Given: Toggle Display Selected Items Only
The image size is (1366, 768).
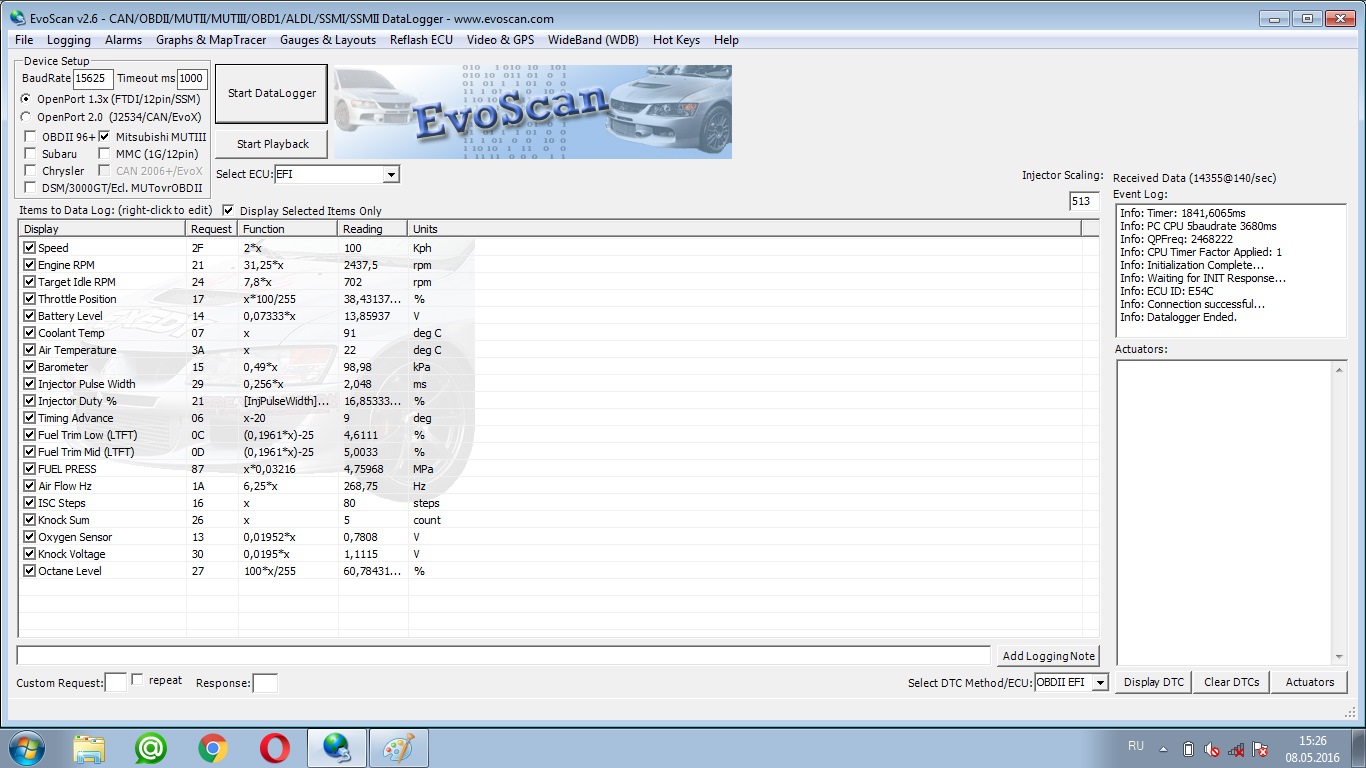Looking at the screenshot, I should (228, 210).
